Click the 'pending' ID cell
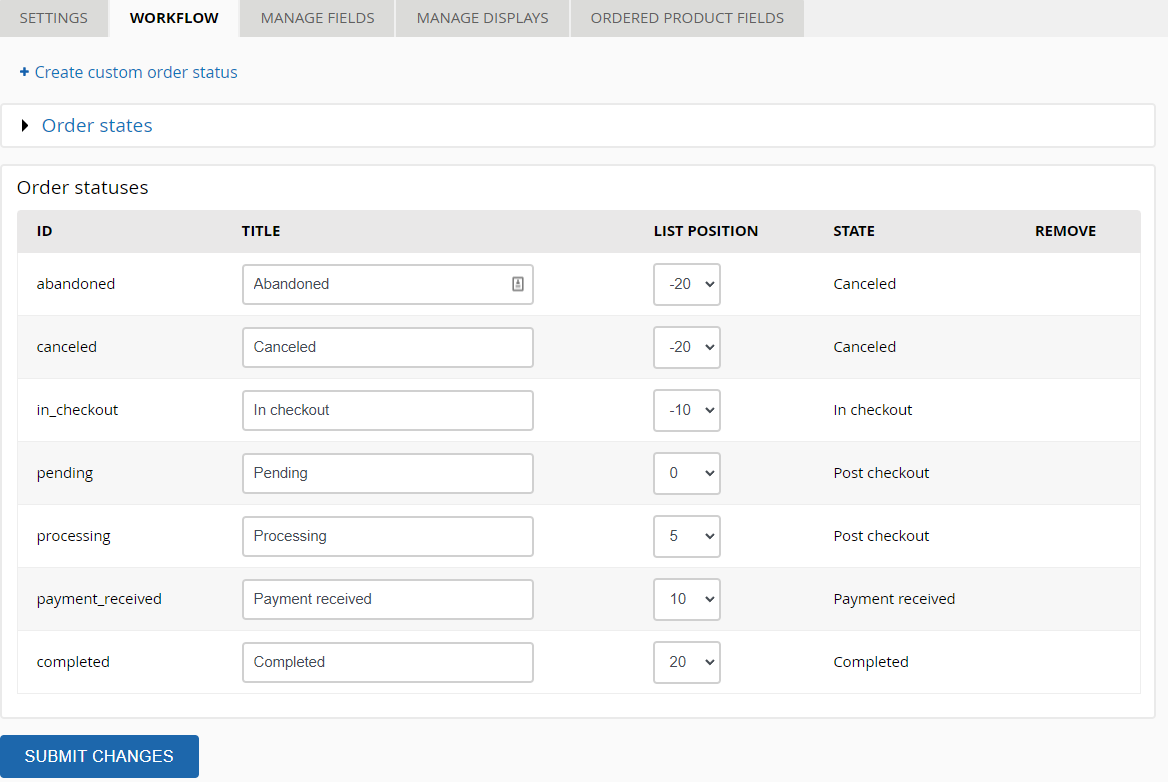Viewport: 1168px width, 782px height. click(65, 473)
